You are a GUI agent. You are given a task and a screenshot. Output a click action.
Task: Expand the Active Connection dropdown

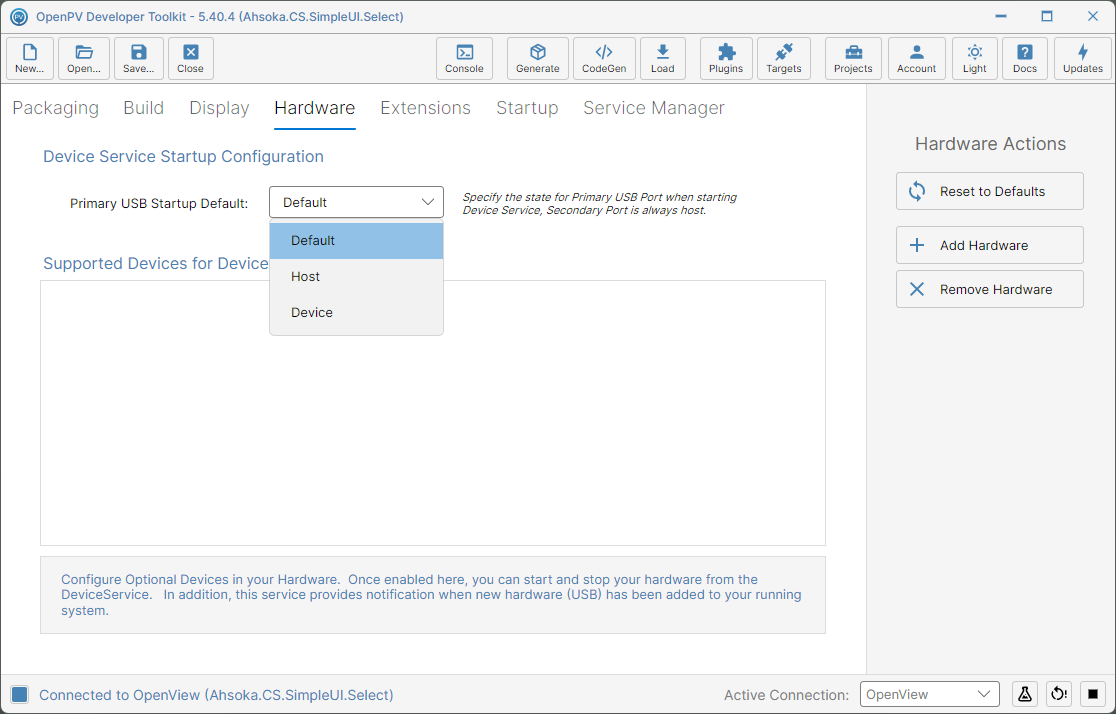(x=930, y=694)
